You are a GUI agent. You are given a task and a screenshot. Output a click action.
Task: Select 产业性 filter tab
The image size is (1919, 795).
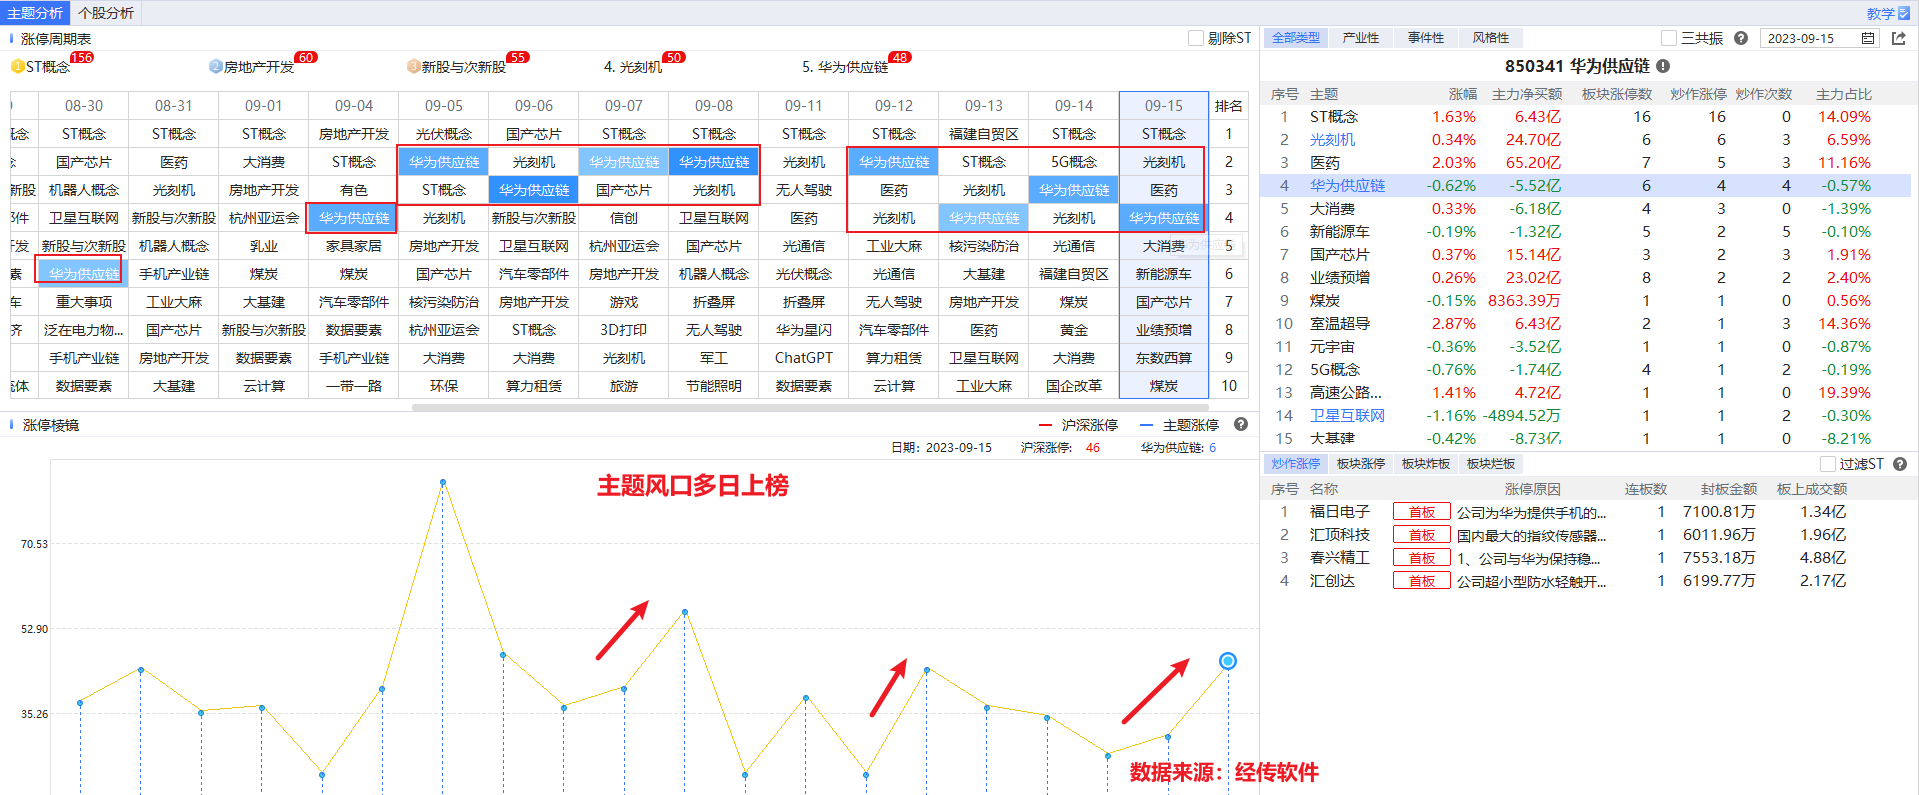1361,38
